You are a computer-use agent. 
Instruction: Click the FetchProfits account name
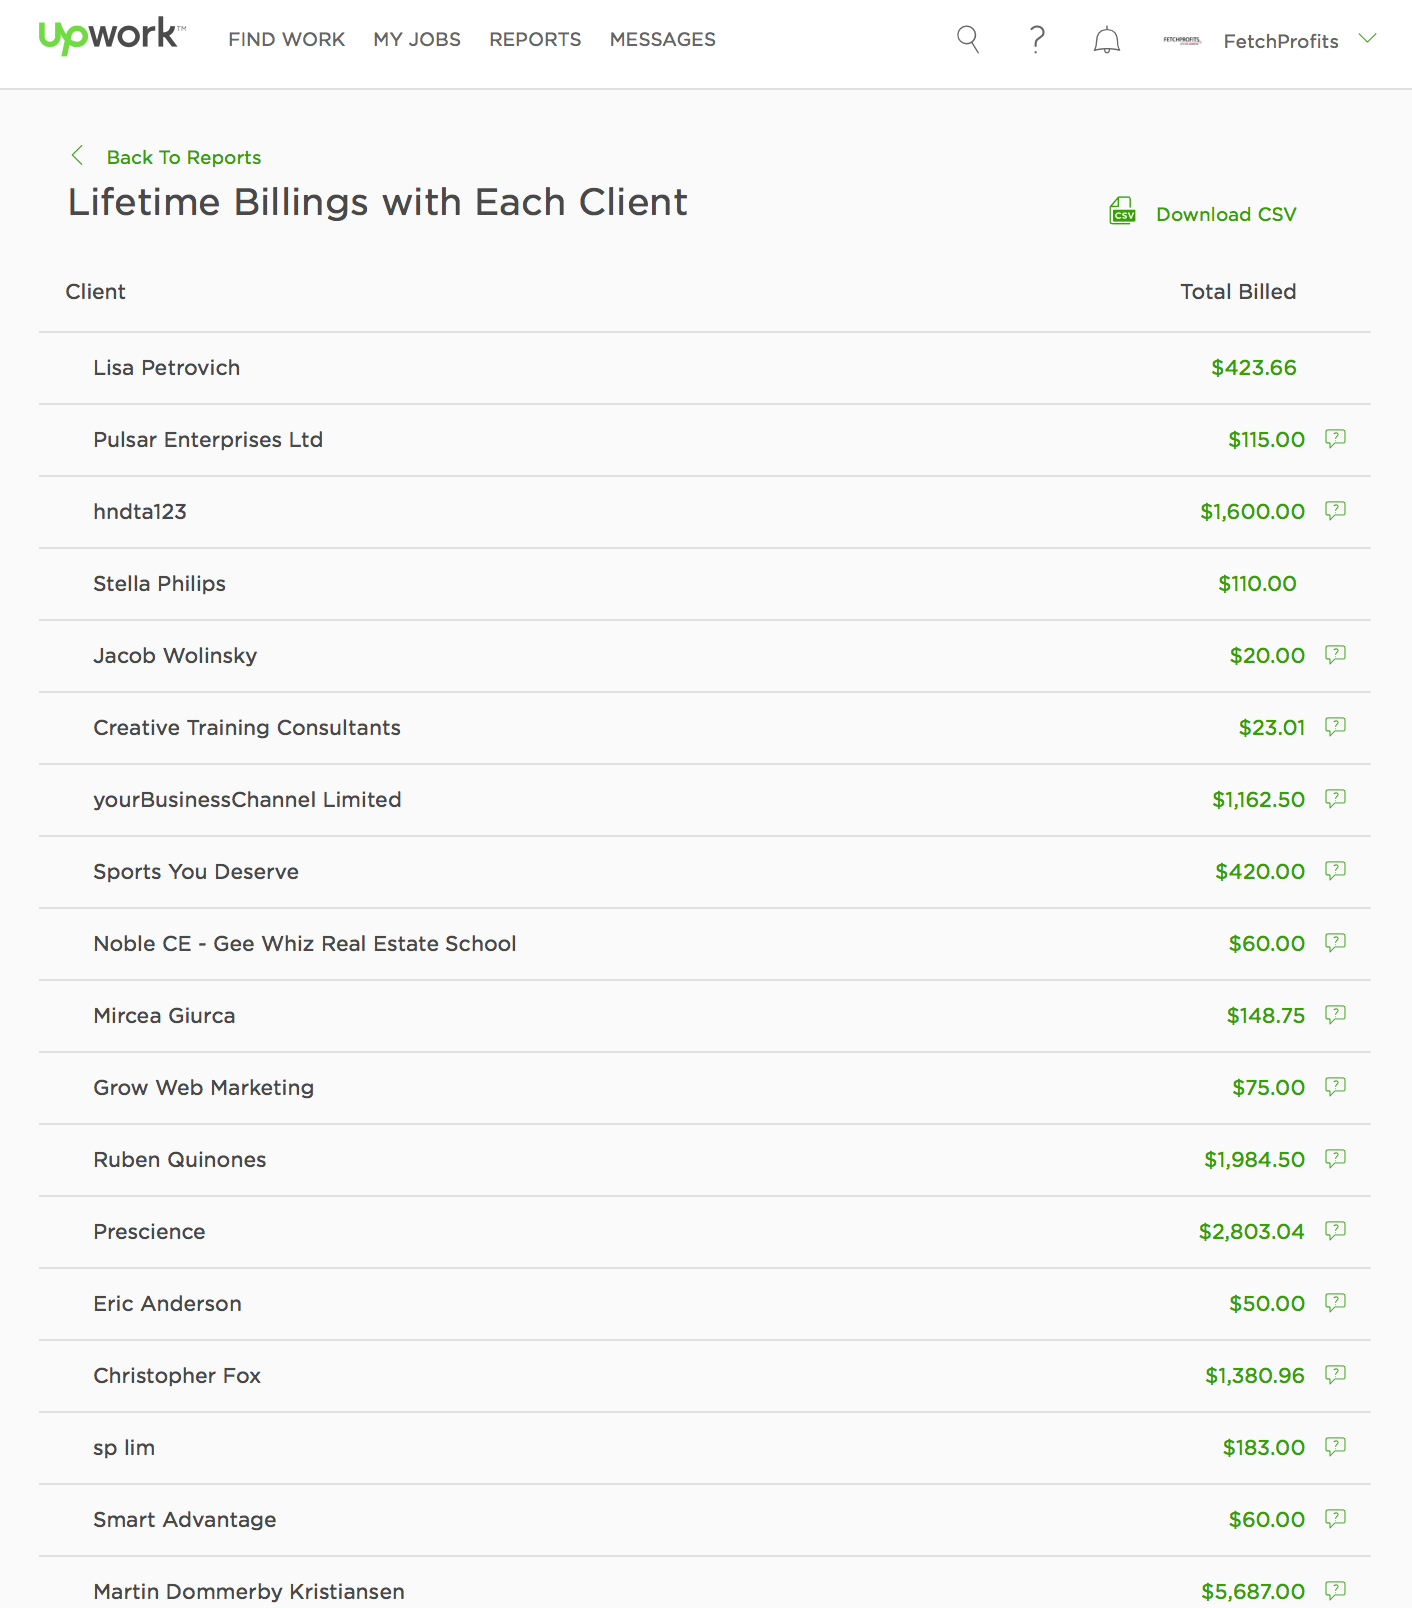pyautogui.click(x=1281, y=41)
